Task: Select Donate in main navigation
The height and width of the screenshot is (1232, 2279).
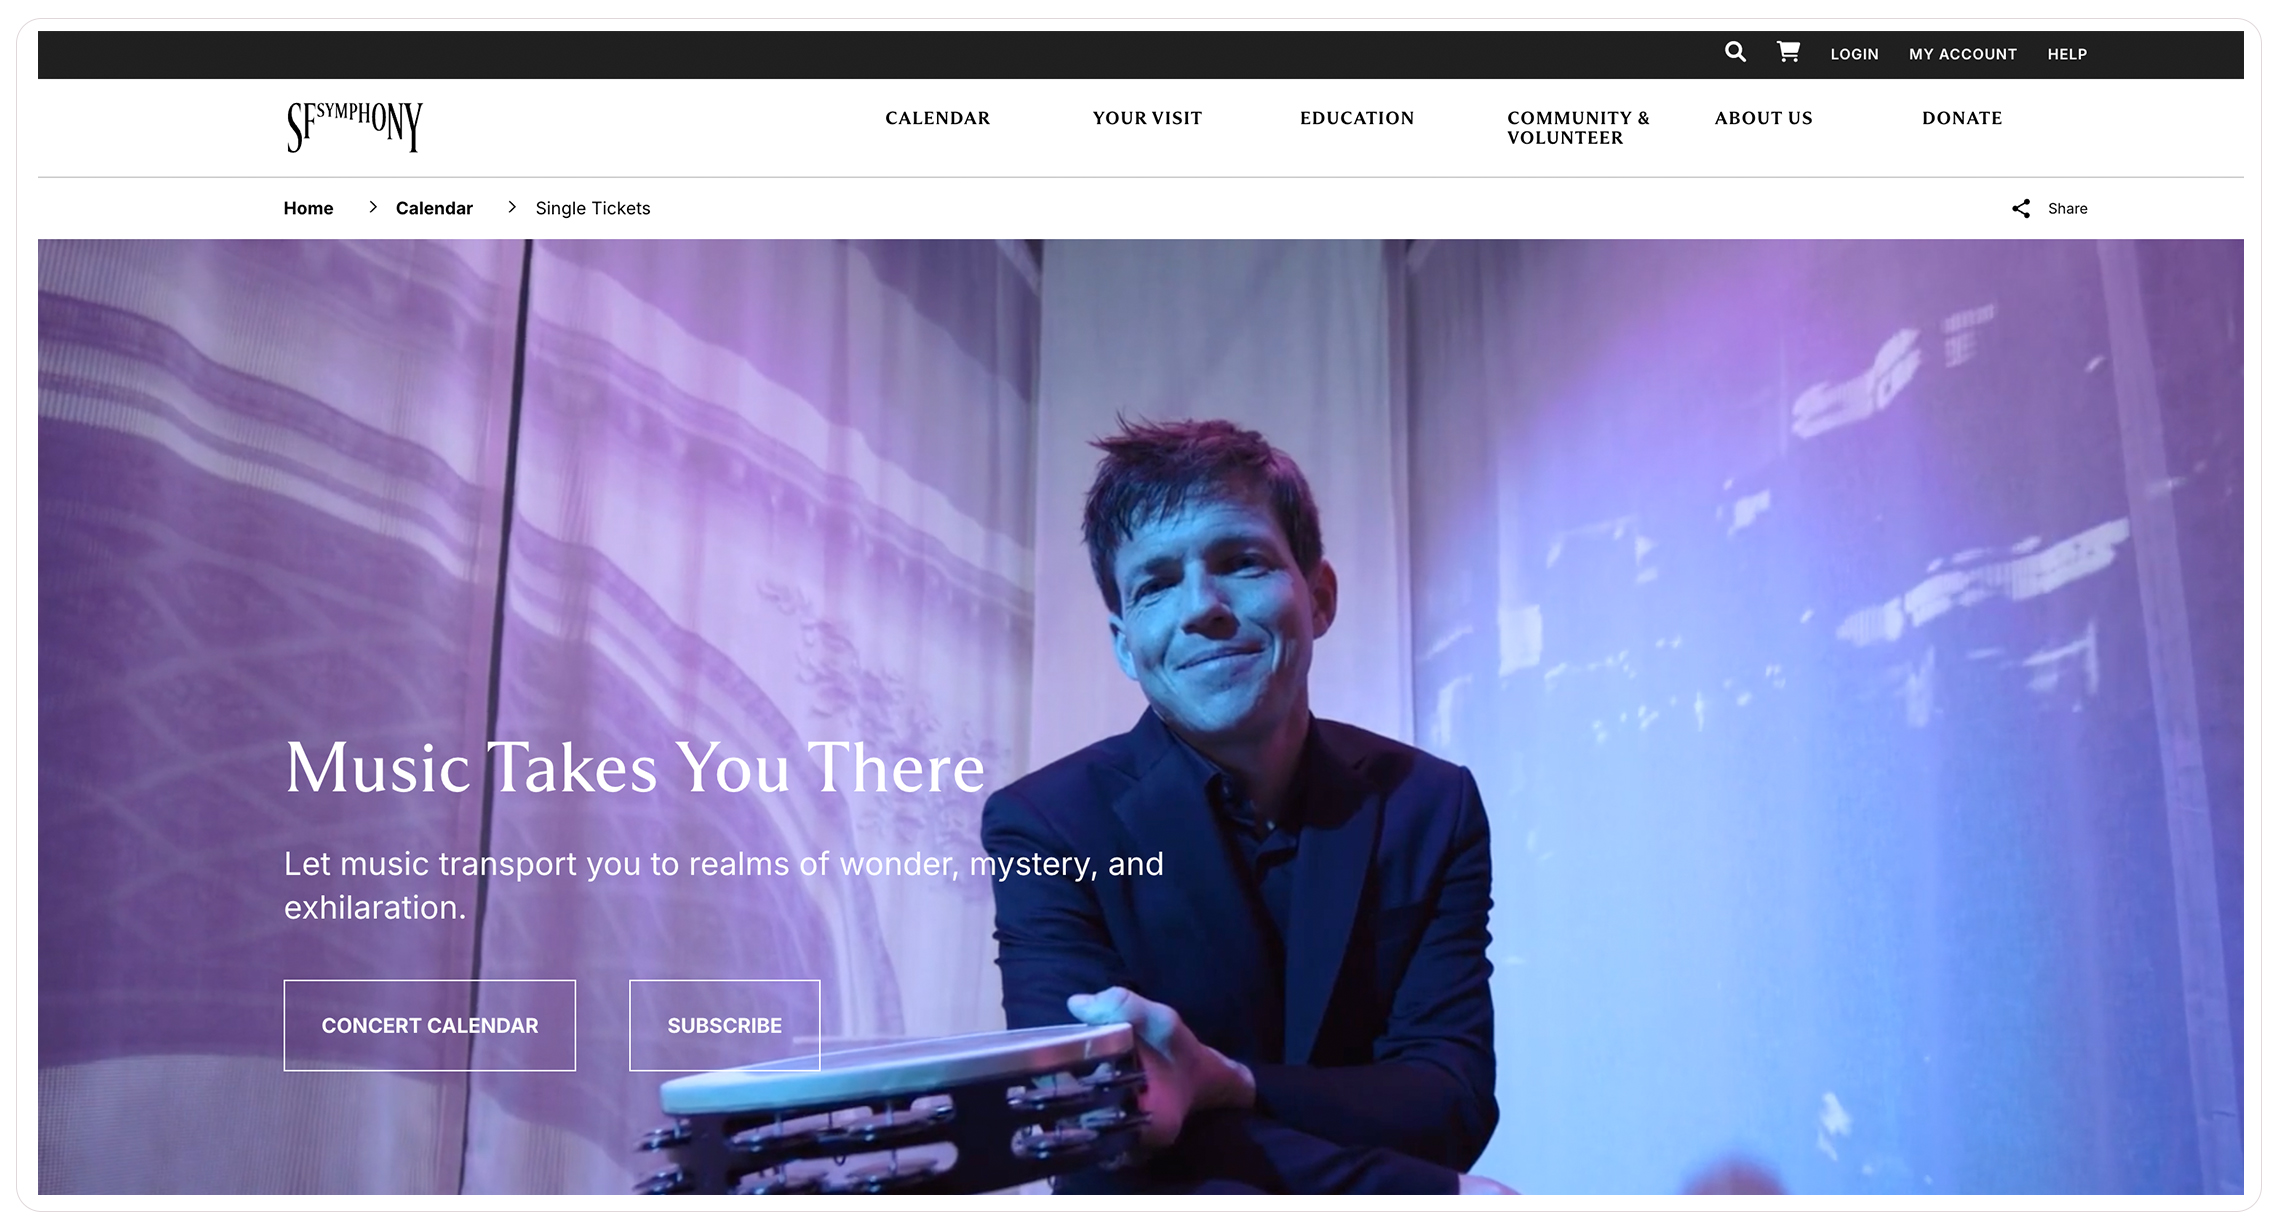Action: pos(1962,118)
